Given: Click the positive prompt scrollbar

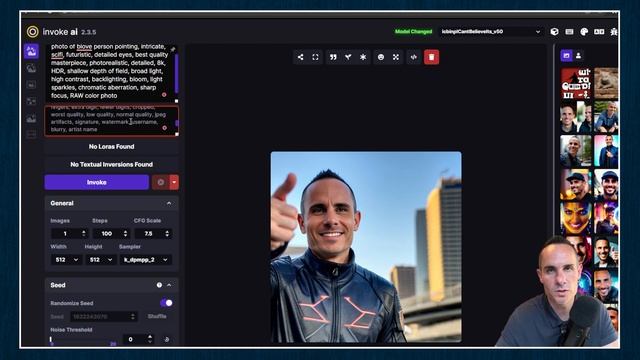Looking at the screenshot, I should (176, 73).
